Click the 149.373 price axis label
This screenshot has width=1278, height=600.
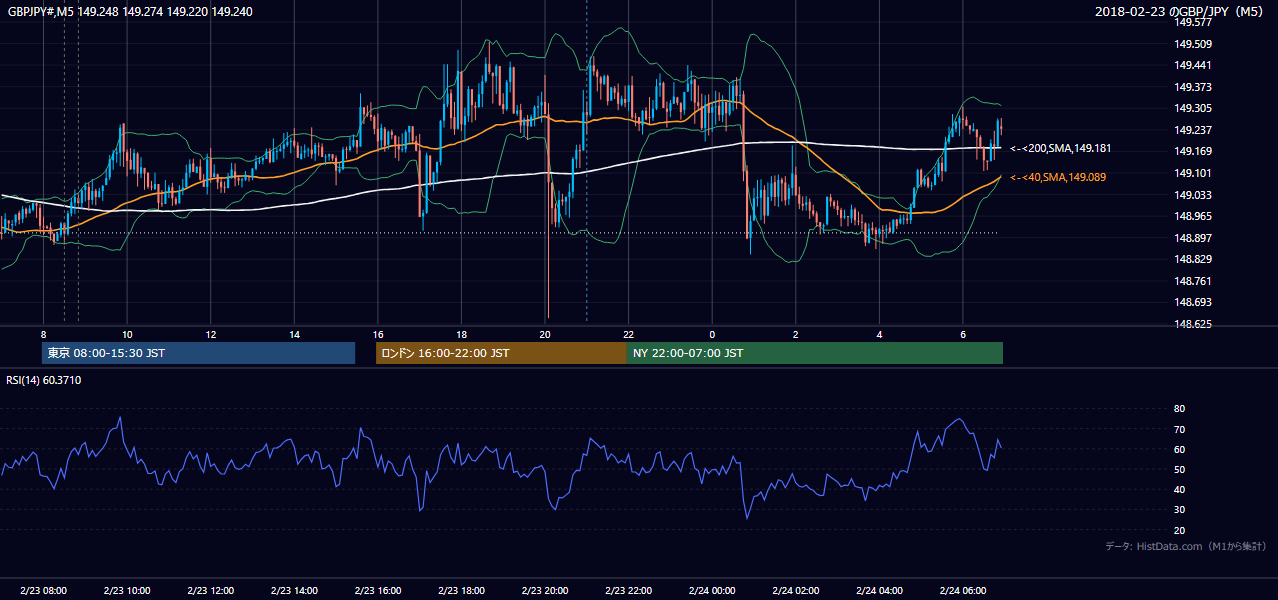pos(1192,87)
